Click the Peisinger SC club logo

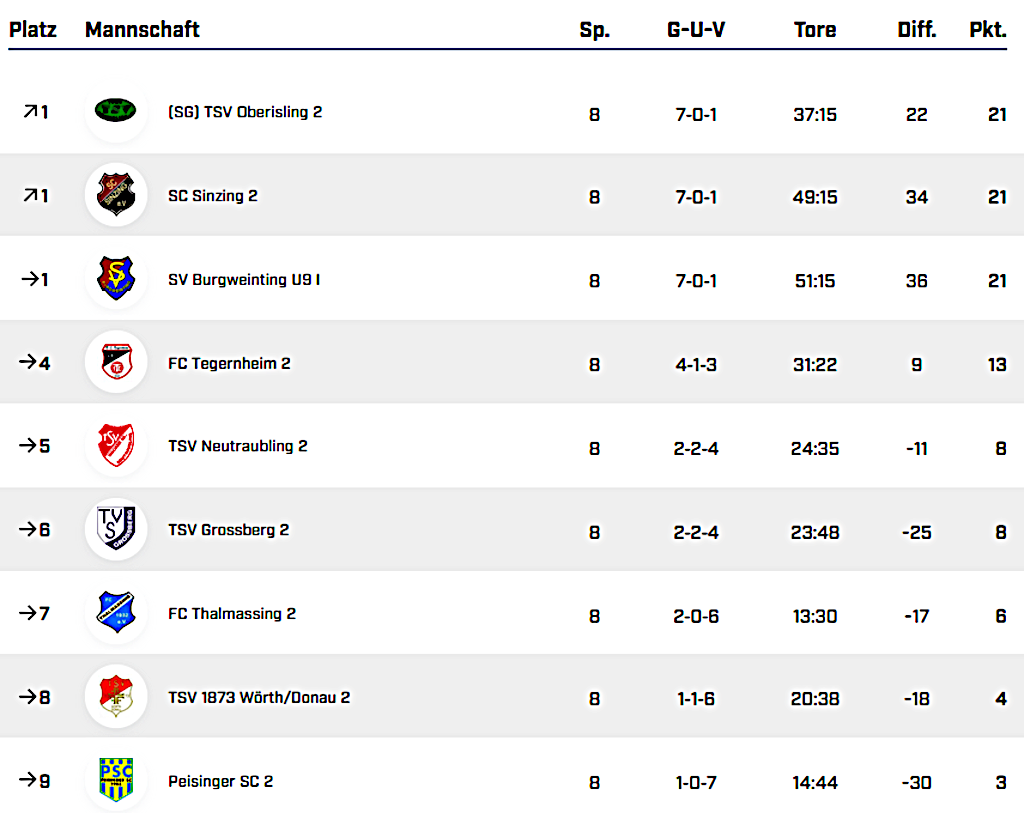(x=115, y=780)
